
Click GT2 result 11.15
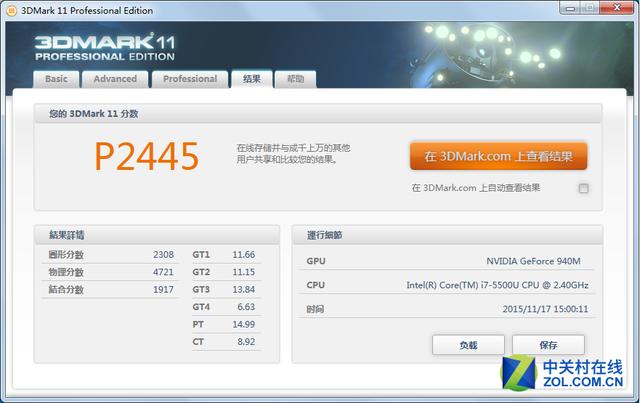coord(244,272)
